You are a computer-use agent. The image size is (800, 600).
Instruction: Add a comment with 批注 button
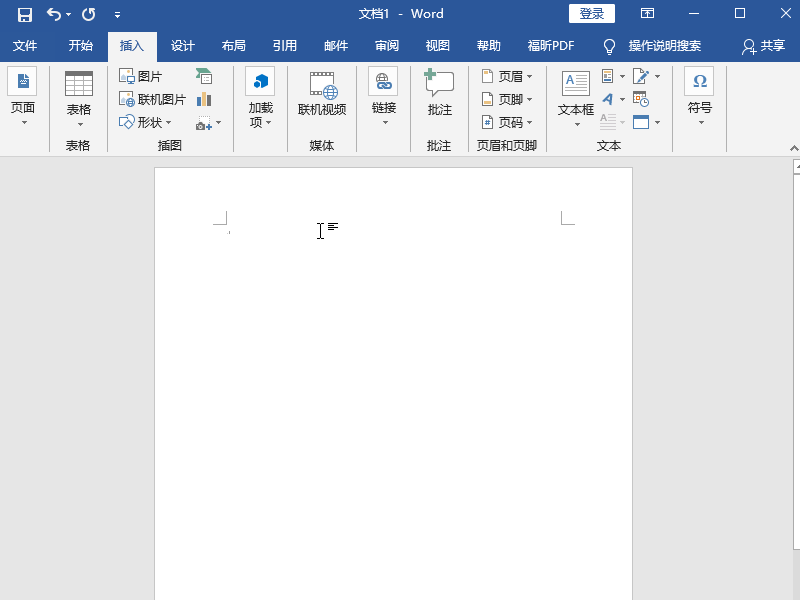coord(439,96)
